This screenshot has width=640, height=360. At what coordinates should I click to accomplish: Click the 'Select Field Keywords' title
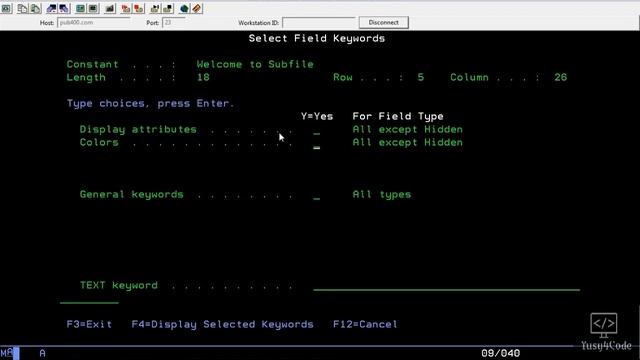(317, 38)
